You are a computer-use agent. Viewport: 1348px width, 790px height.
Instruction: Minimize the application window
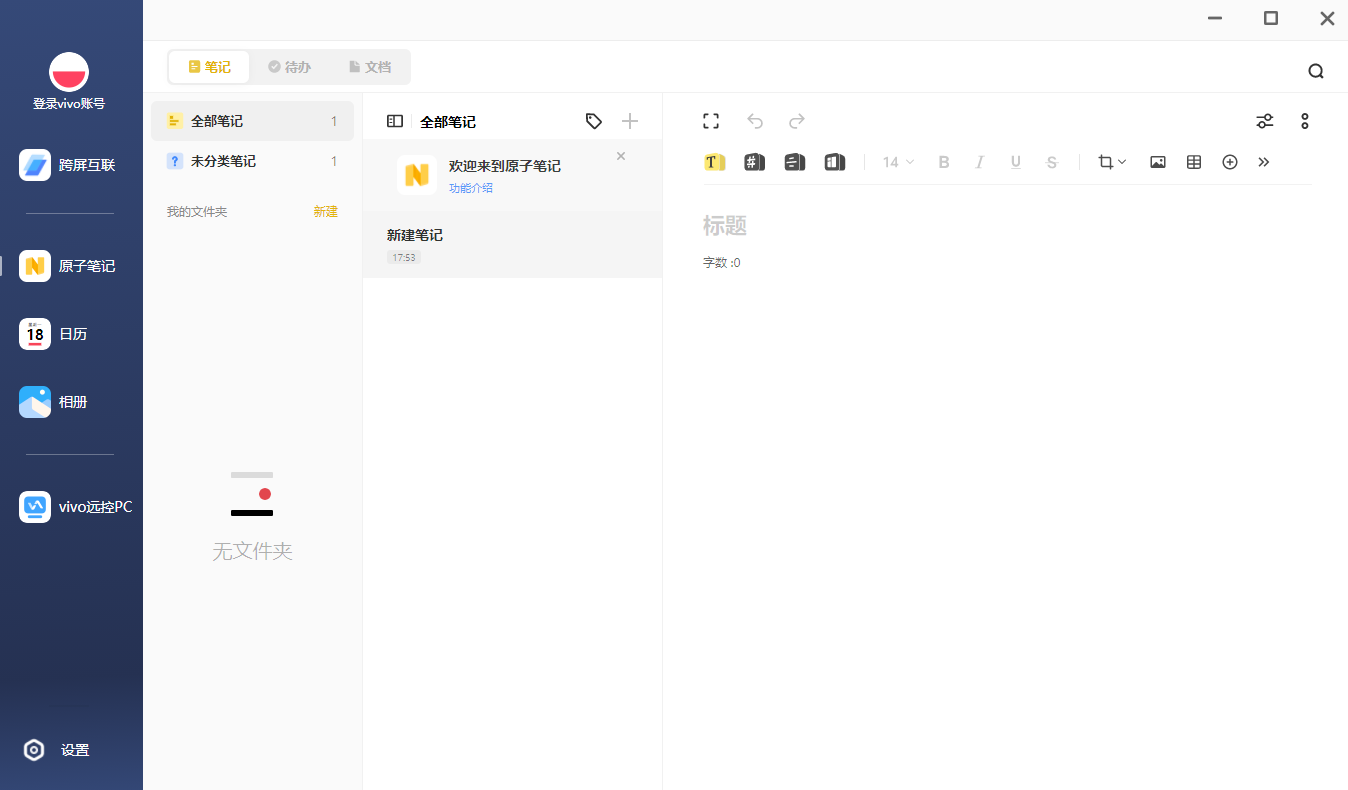(1215, 18)
